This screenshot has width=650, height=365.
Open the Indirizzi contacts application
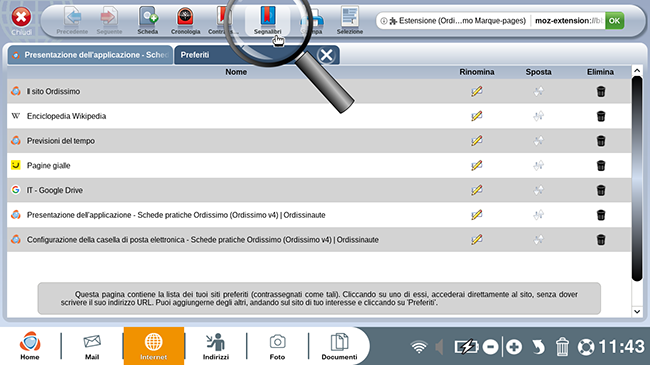(216, 346)
